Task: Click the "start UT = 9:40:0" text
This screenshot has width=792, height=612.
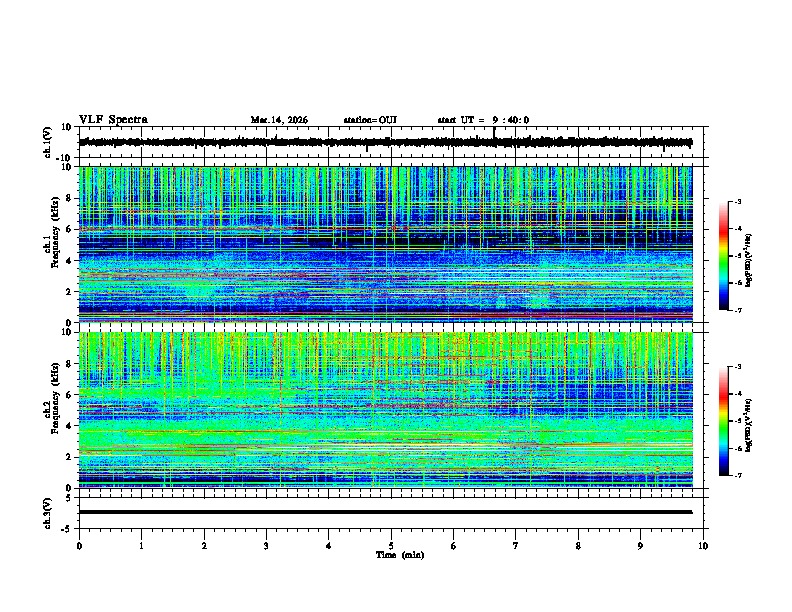Action: pos(483,120)
